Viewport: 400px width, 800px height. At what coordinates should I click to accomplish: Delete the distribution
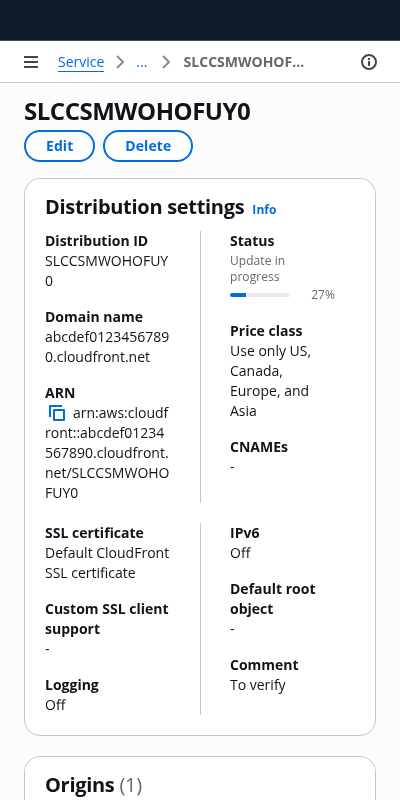pyautogui.click(x=148, y=146)
